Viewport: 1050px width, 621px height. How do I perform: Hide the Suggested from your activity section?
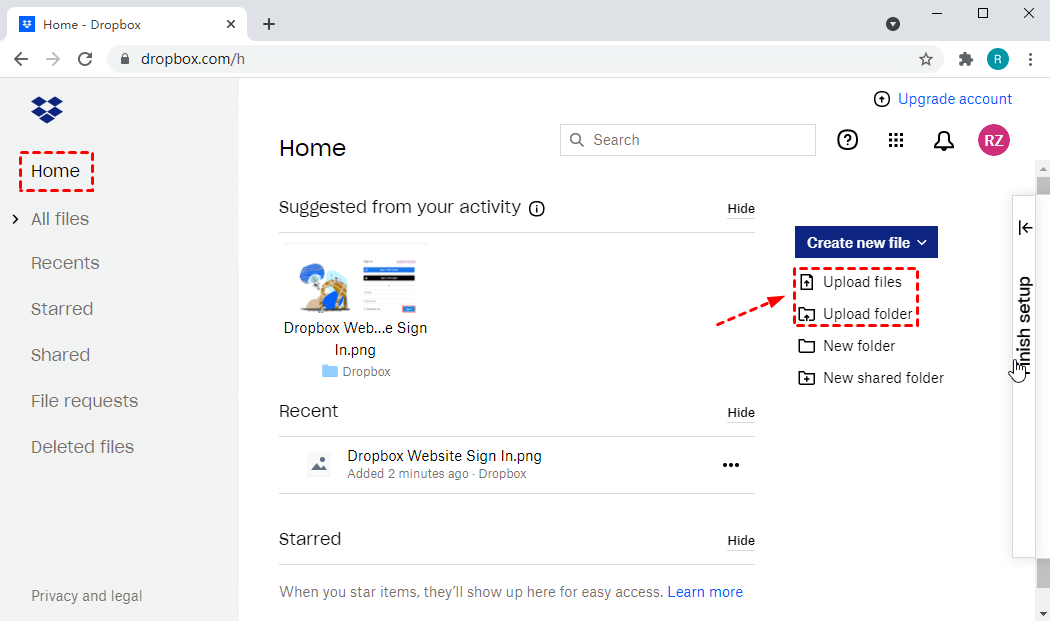coord(741,209)
